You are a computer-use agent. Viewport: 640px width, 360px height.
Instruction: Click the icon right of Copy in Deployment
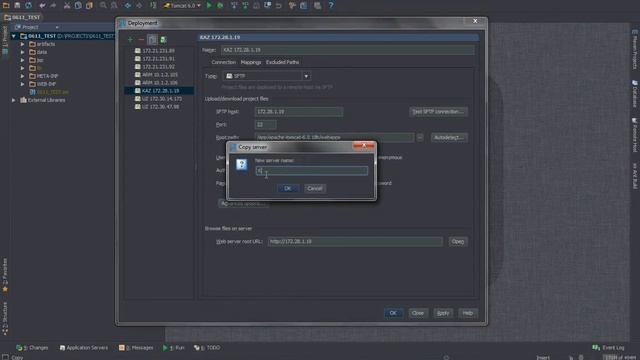(x=163, y=40)
